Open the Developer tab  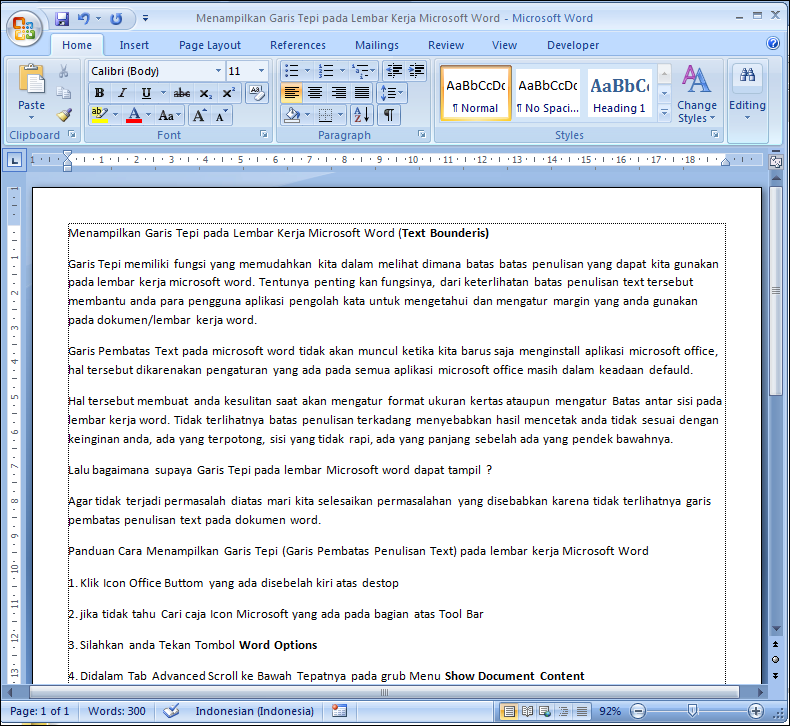coord(573,45)
